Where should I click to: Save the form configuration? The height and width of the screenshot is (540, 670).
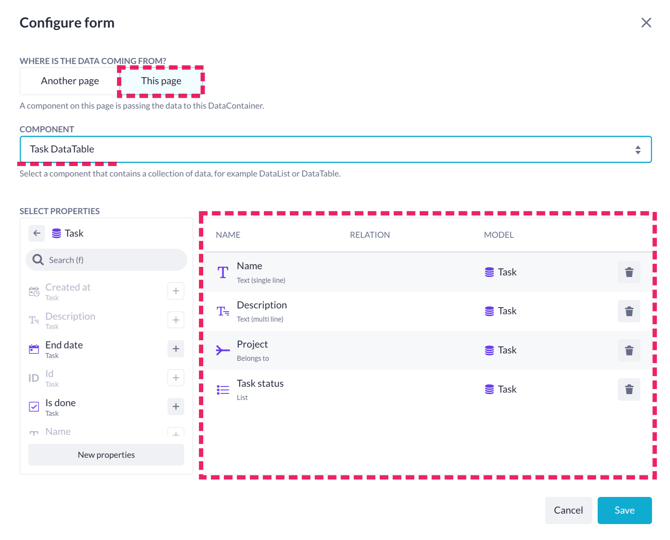coord(624,510)
